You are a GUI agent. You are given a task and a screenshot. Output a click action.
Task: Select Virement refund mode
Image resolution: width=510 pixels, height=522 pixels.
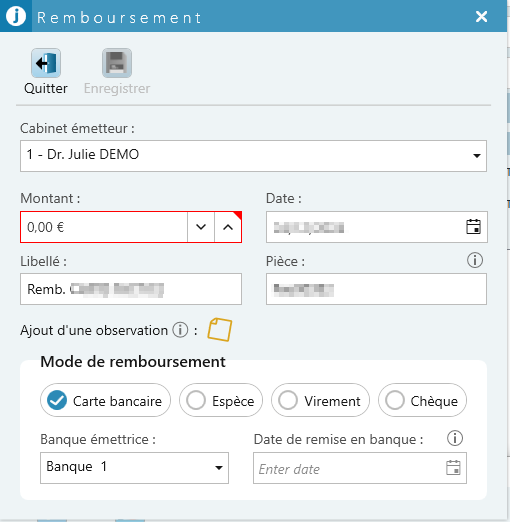tap(320, 400)
